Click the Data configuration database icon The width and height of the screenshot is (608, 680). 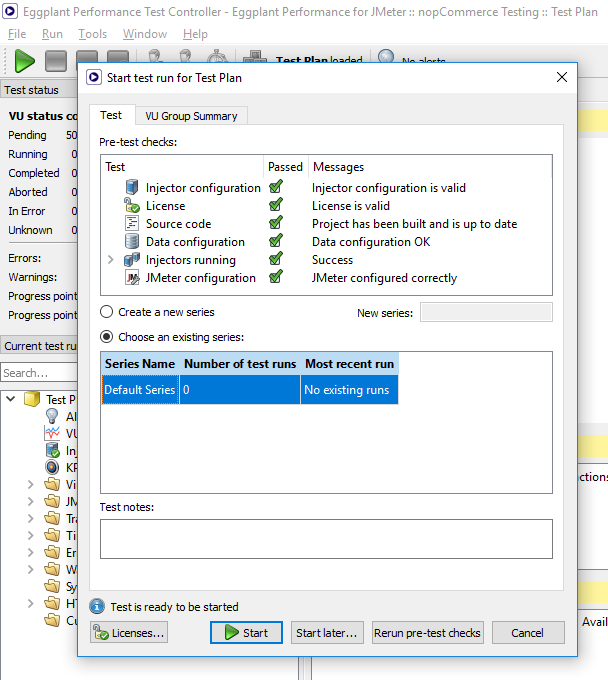click(x=132, y=241)
